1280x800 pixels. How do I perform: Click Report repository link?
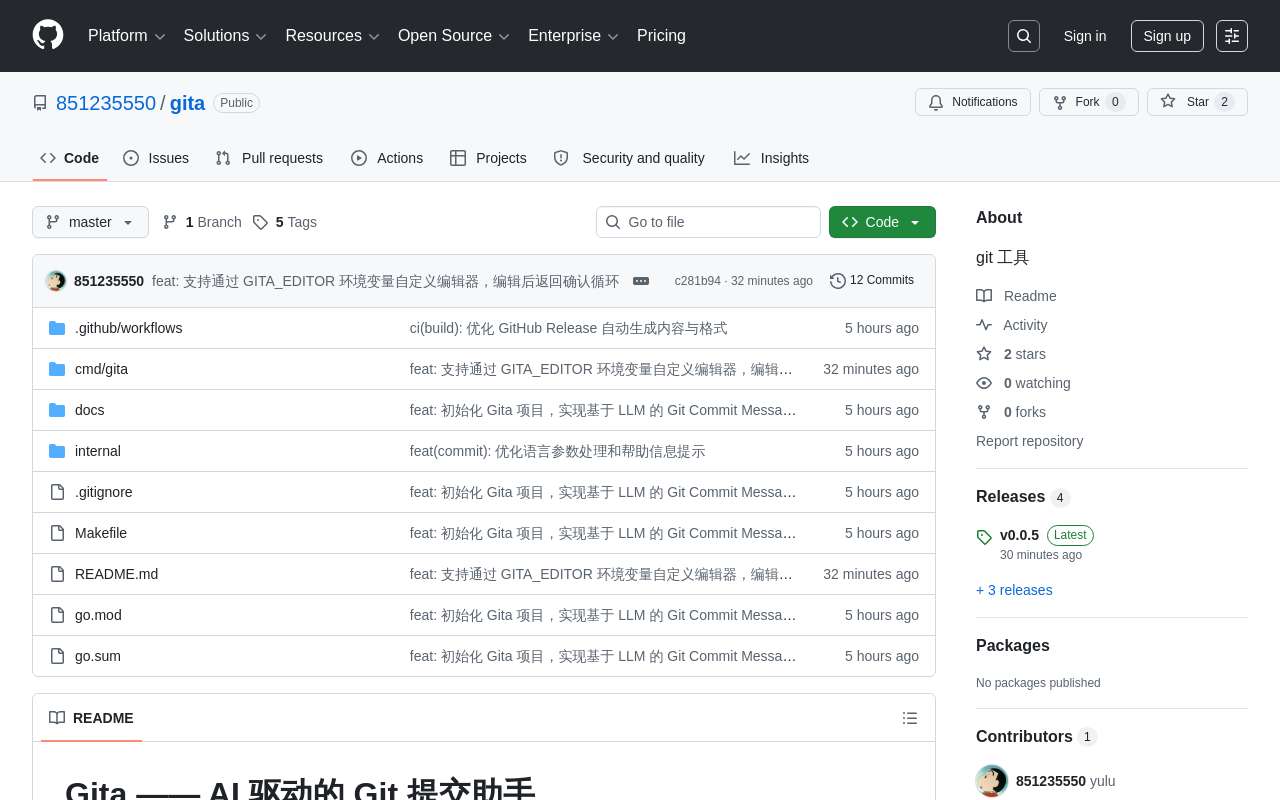coord(1029,441)
